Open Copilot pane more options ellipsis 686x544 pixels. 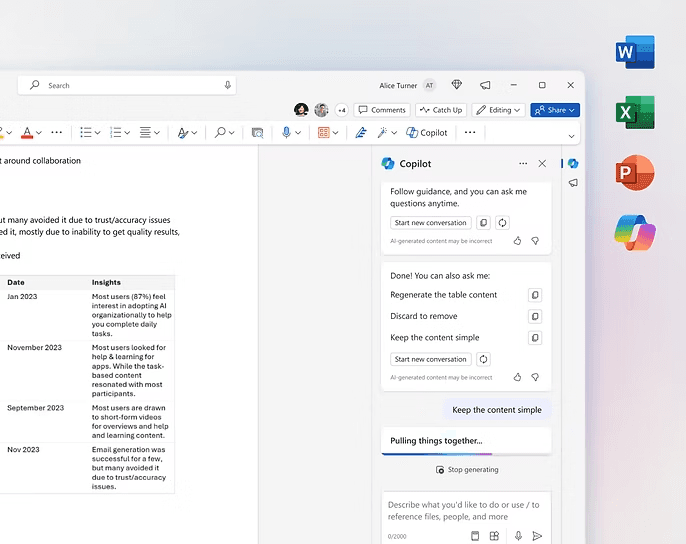(523, 163)
